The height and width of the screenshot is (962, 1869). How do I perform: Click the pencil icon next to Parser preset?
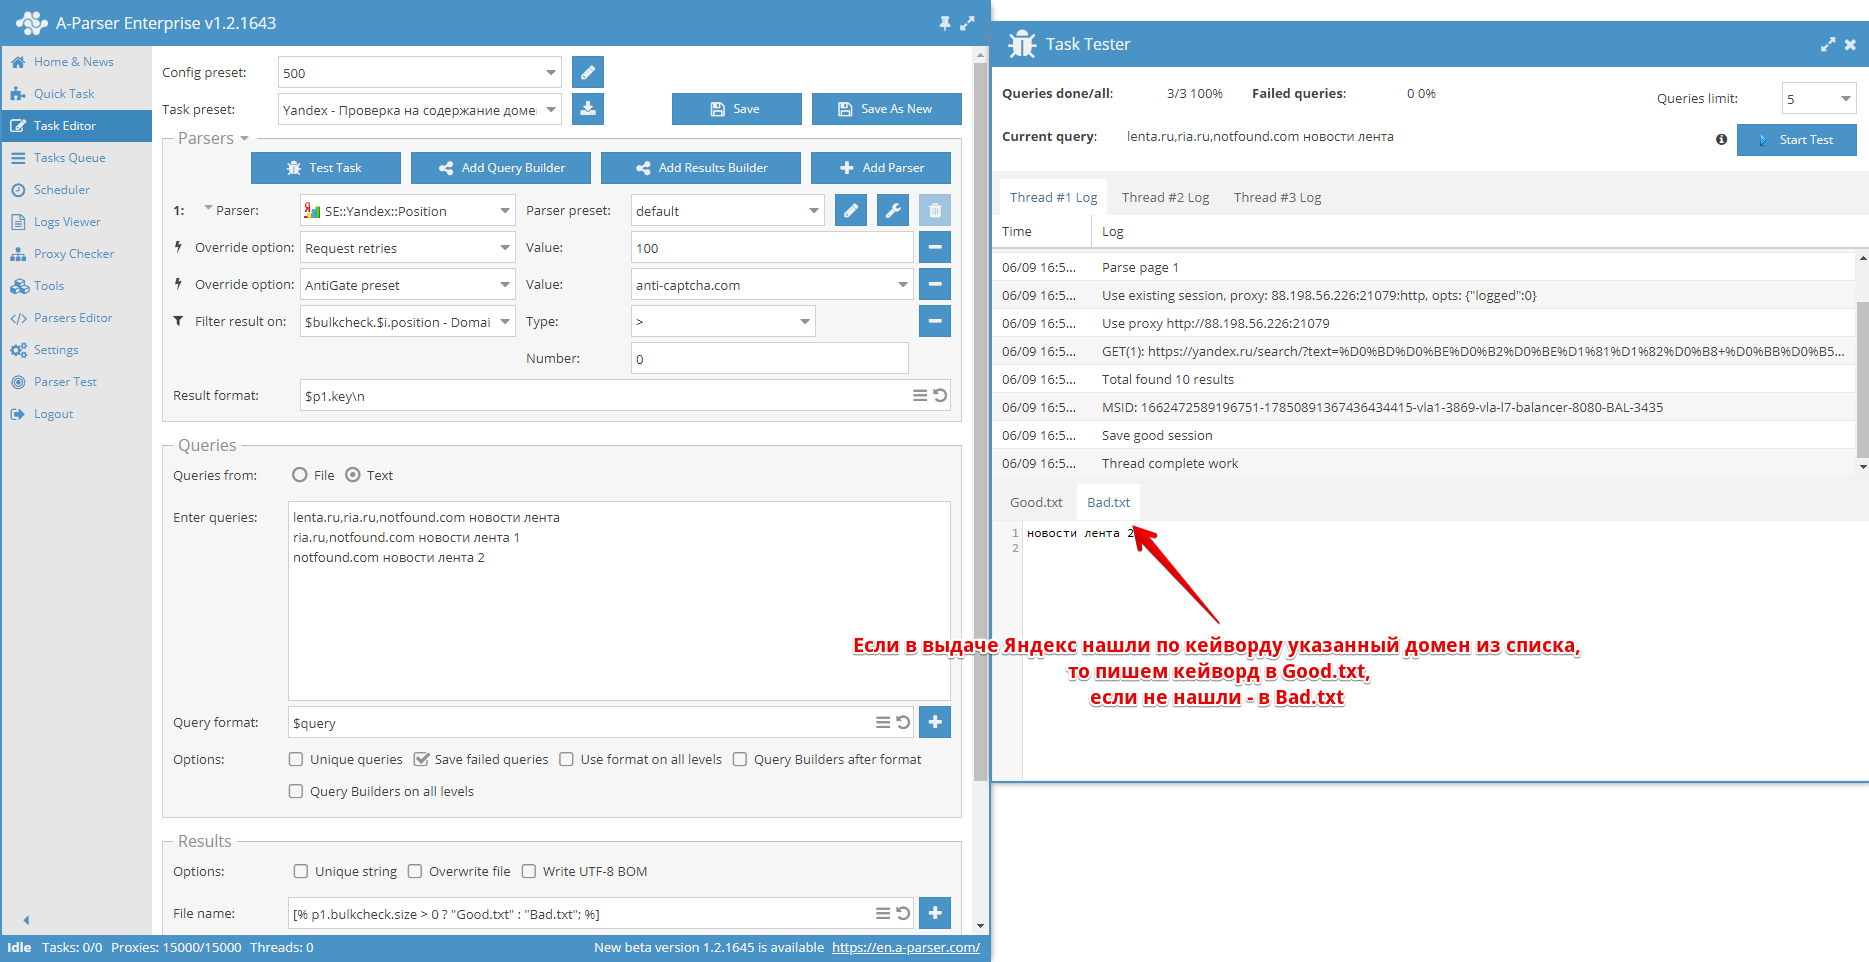coord(851,210)
